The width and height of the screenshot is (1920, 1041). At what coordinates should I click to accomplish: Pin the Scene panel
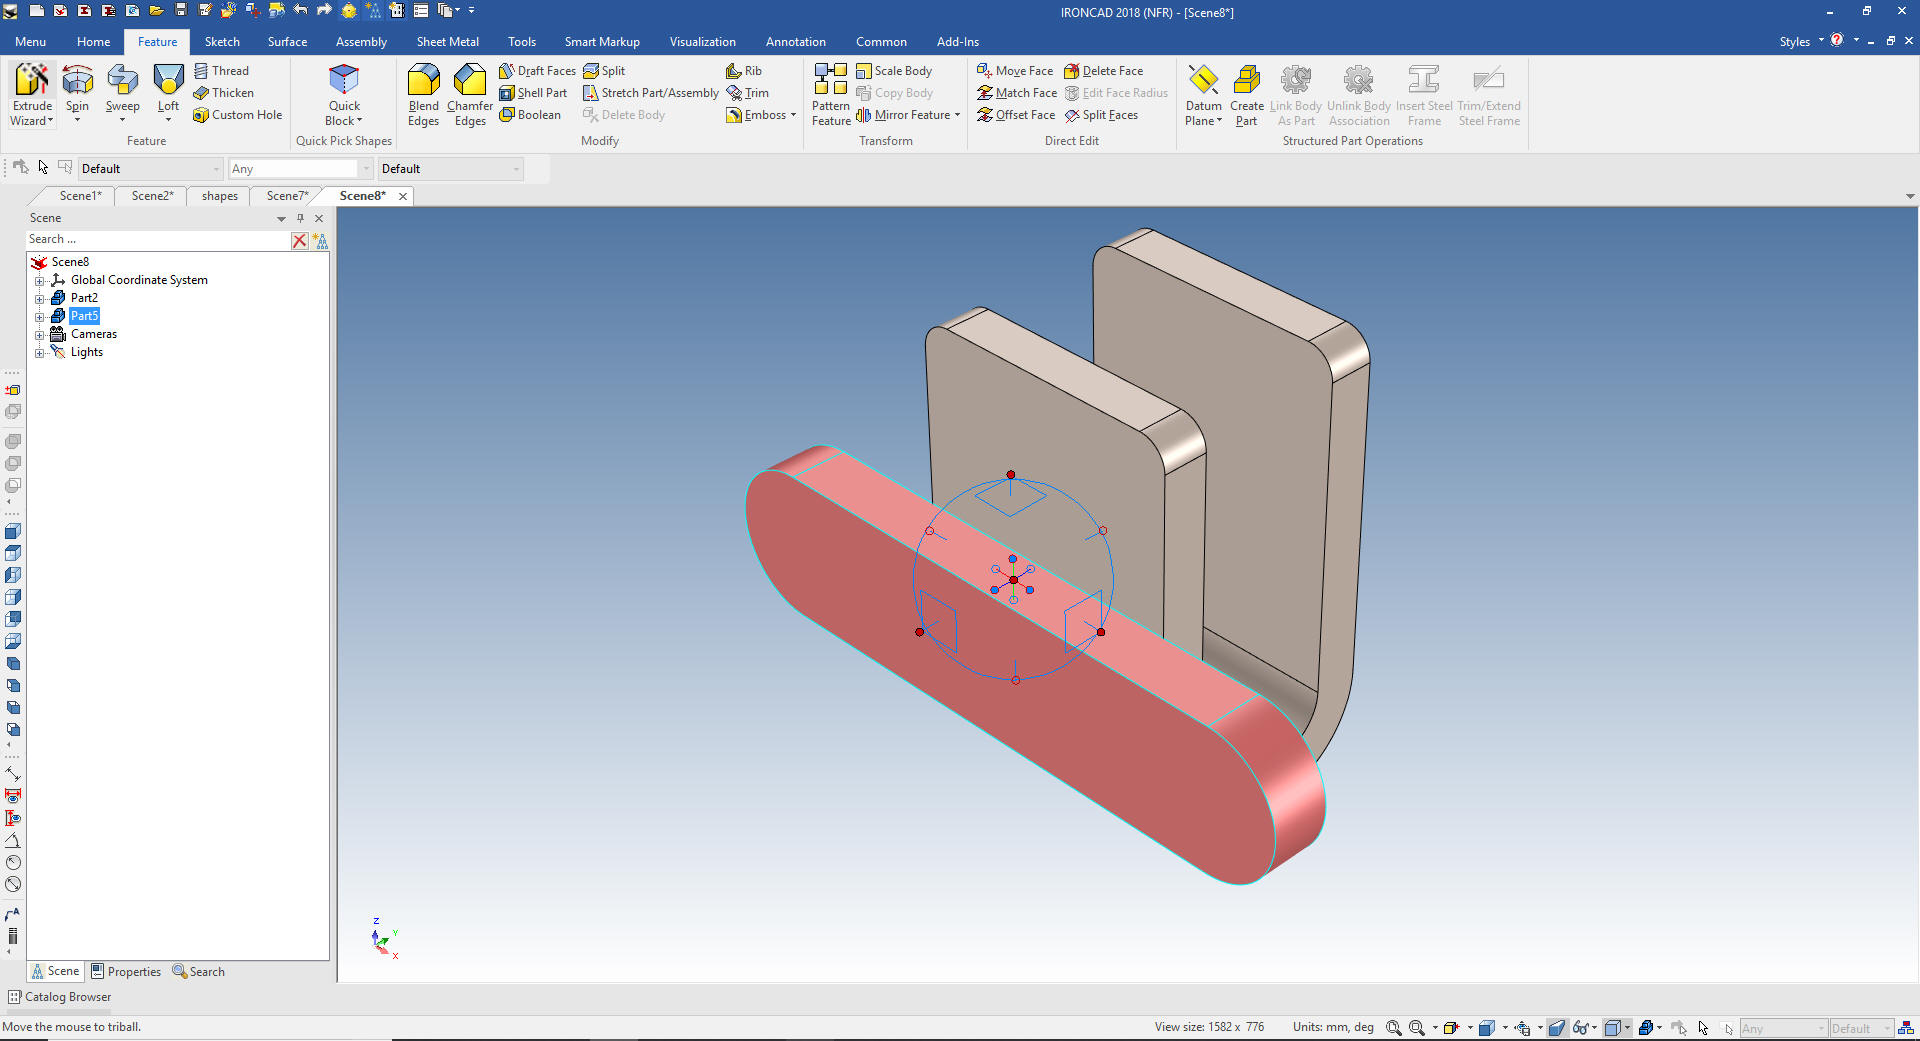point(300,218)
